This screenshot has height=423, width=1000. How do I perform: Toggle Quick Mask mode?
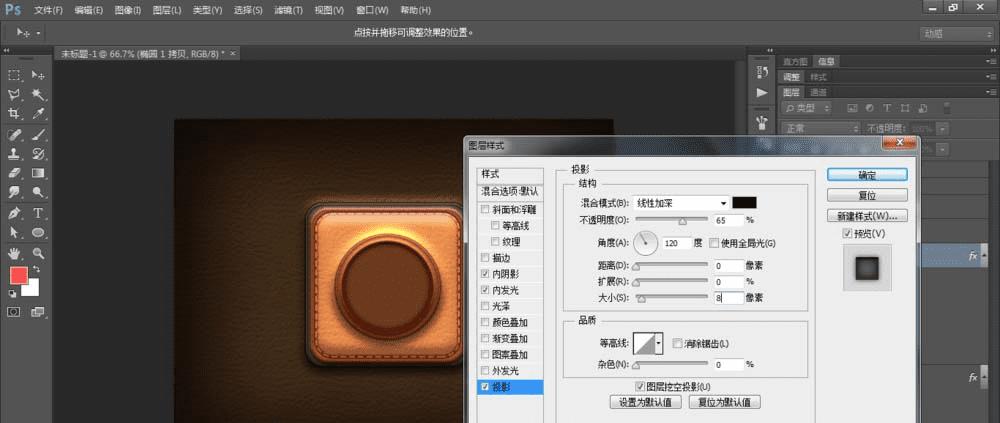14,312
